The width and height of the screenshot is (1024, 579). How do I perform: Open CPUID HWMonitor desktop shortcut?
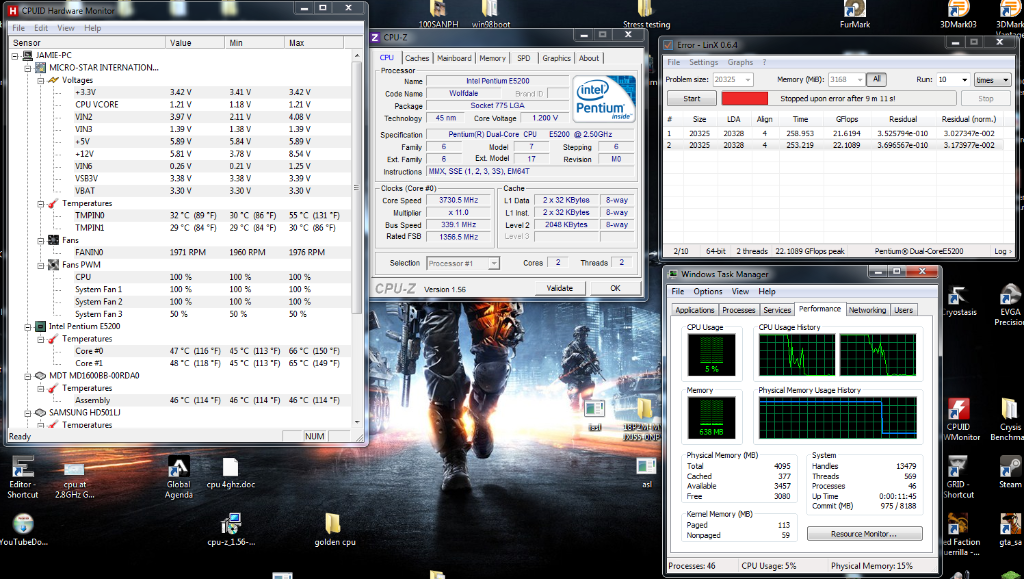(x=958, y=420)
